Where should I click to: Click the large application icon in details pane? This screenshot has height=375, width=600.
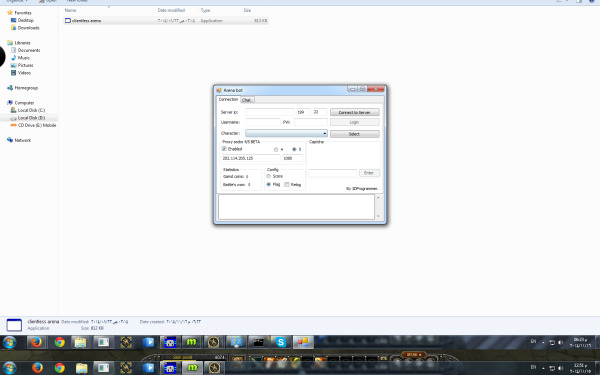[x=14, y=325]
